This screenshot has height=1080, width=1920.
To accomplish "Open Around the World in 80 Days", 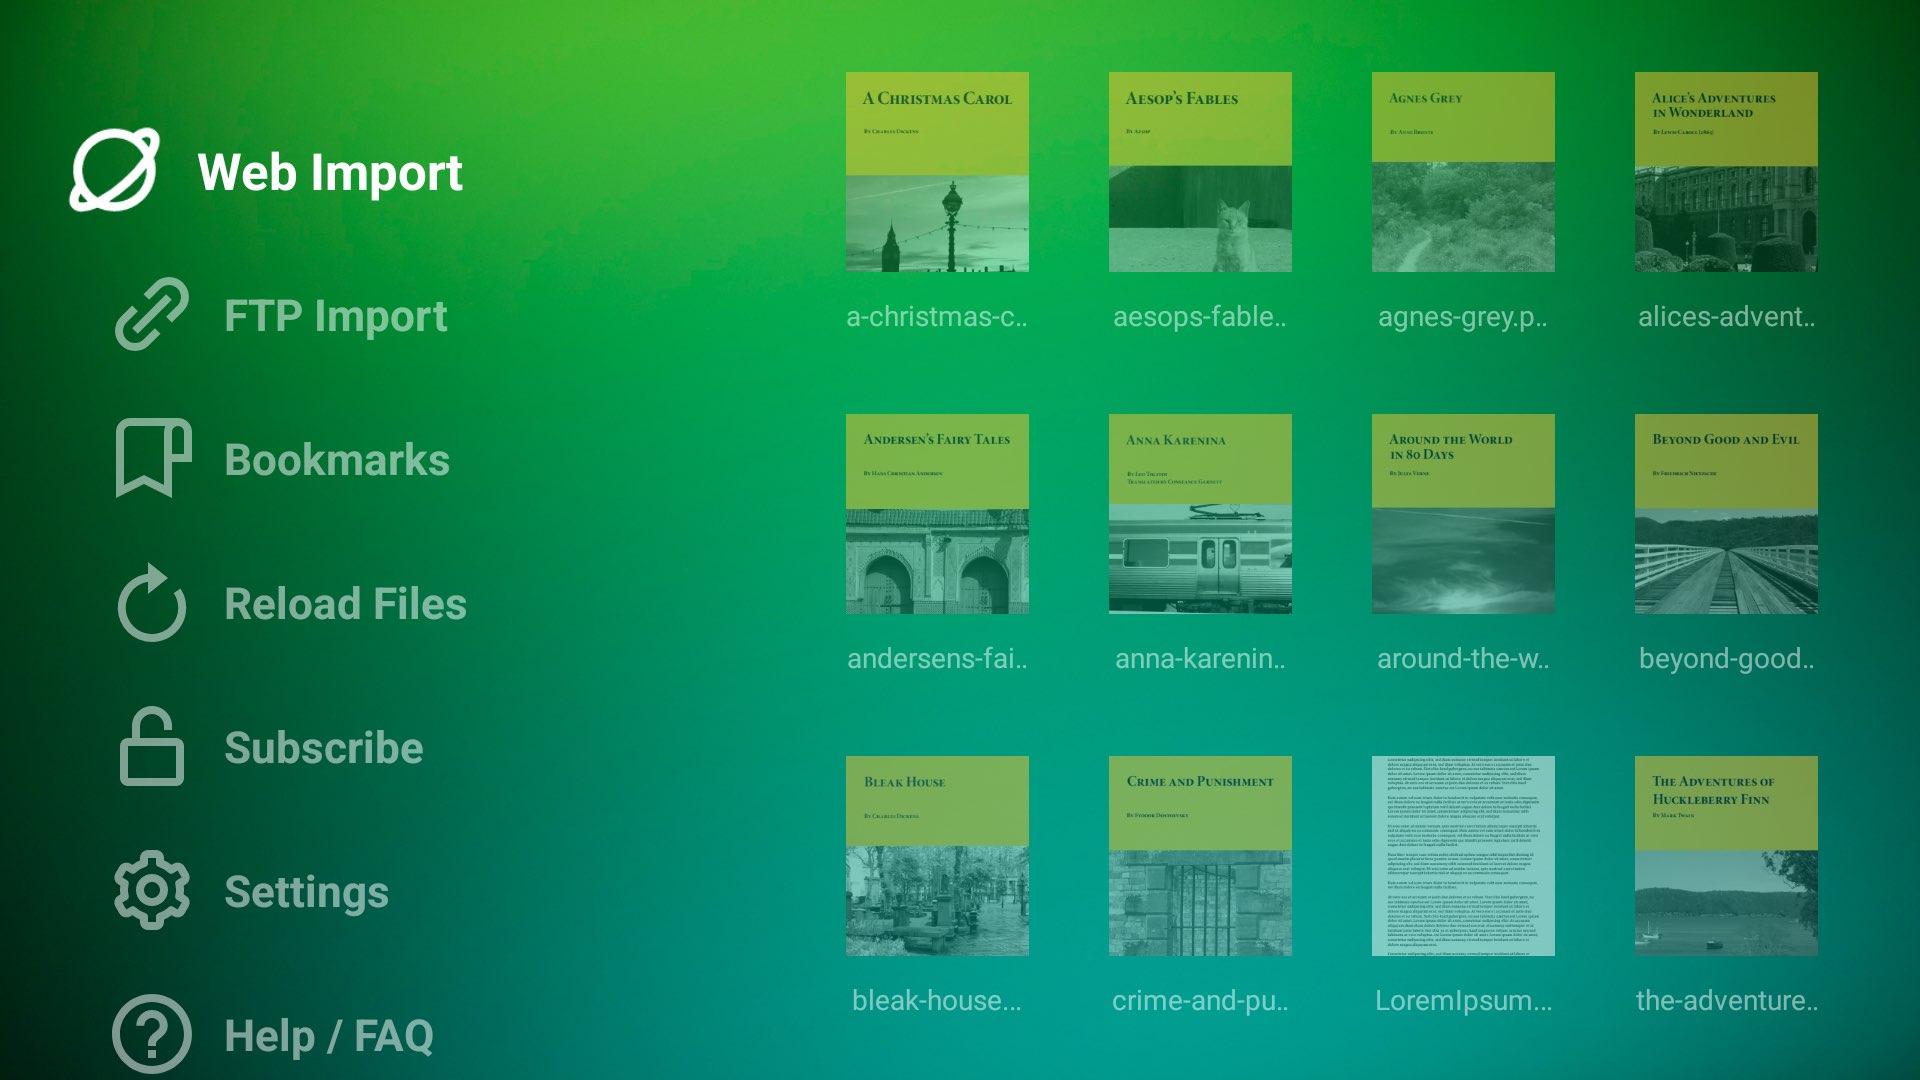I will pyautogui.click(x=1463, y=514).
